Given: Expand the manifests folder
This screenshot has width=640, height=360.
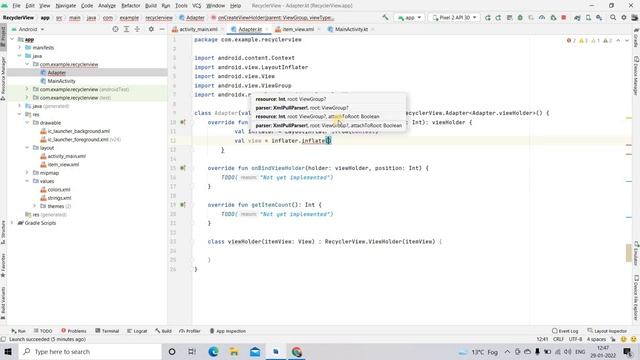Looking at the screenshot, I should tap(20, 48).
